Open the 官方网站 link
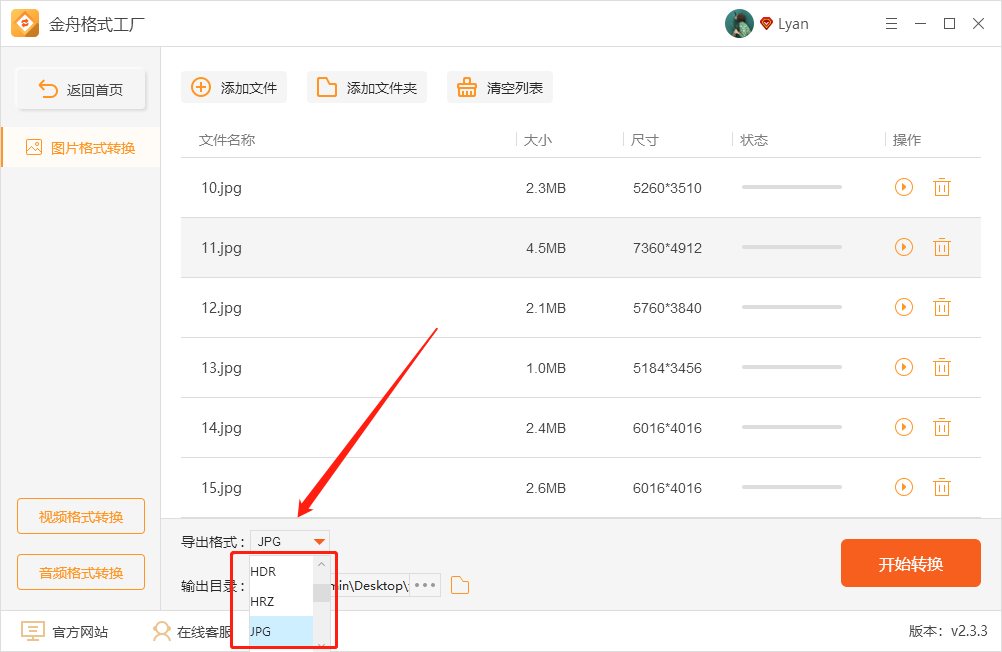The height and width of the screenshot is (652, 1002). (65, 632)
